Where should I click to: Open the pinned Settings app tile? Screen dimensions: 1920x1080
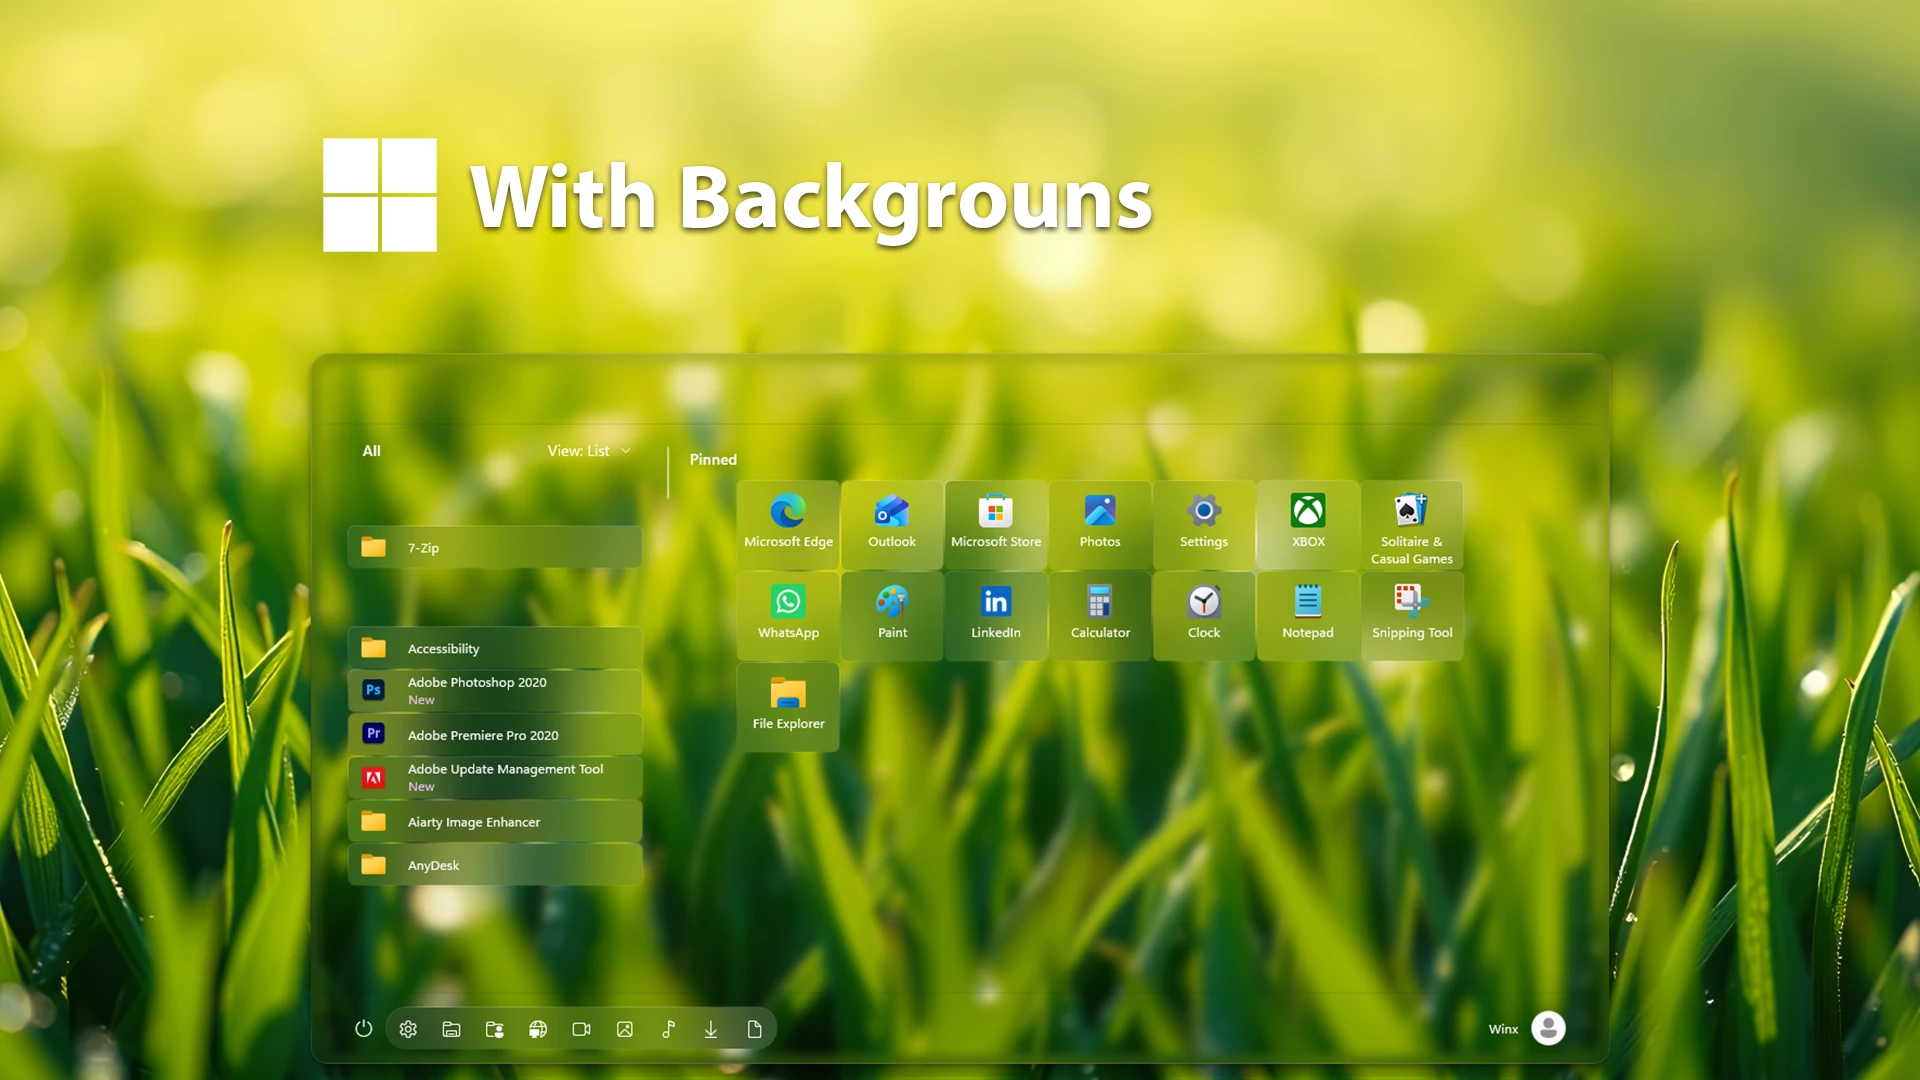pyautogui.click(x=1204, y=525)
